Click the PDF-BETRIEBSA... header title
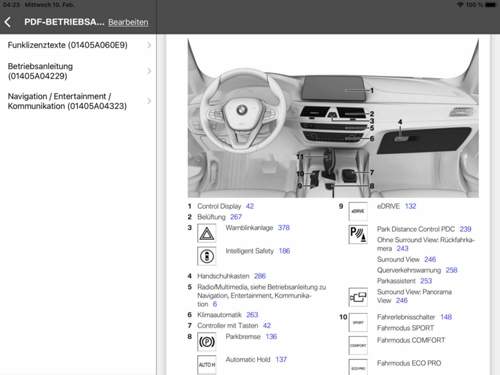 [64, 22]
